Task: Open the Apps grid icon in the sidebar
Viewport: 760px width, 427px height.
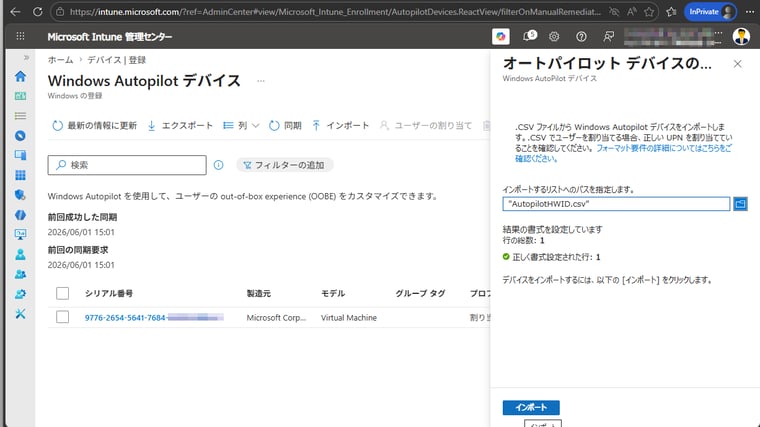Action: [20, 175]
